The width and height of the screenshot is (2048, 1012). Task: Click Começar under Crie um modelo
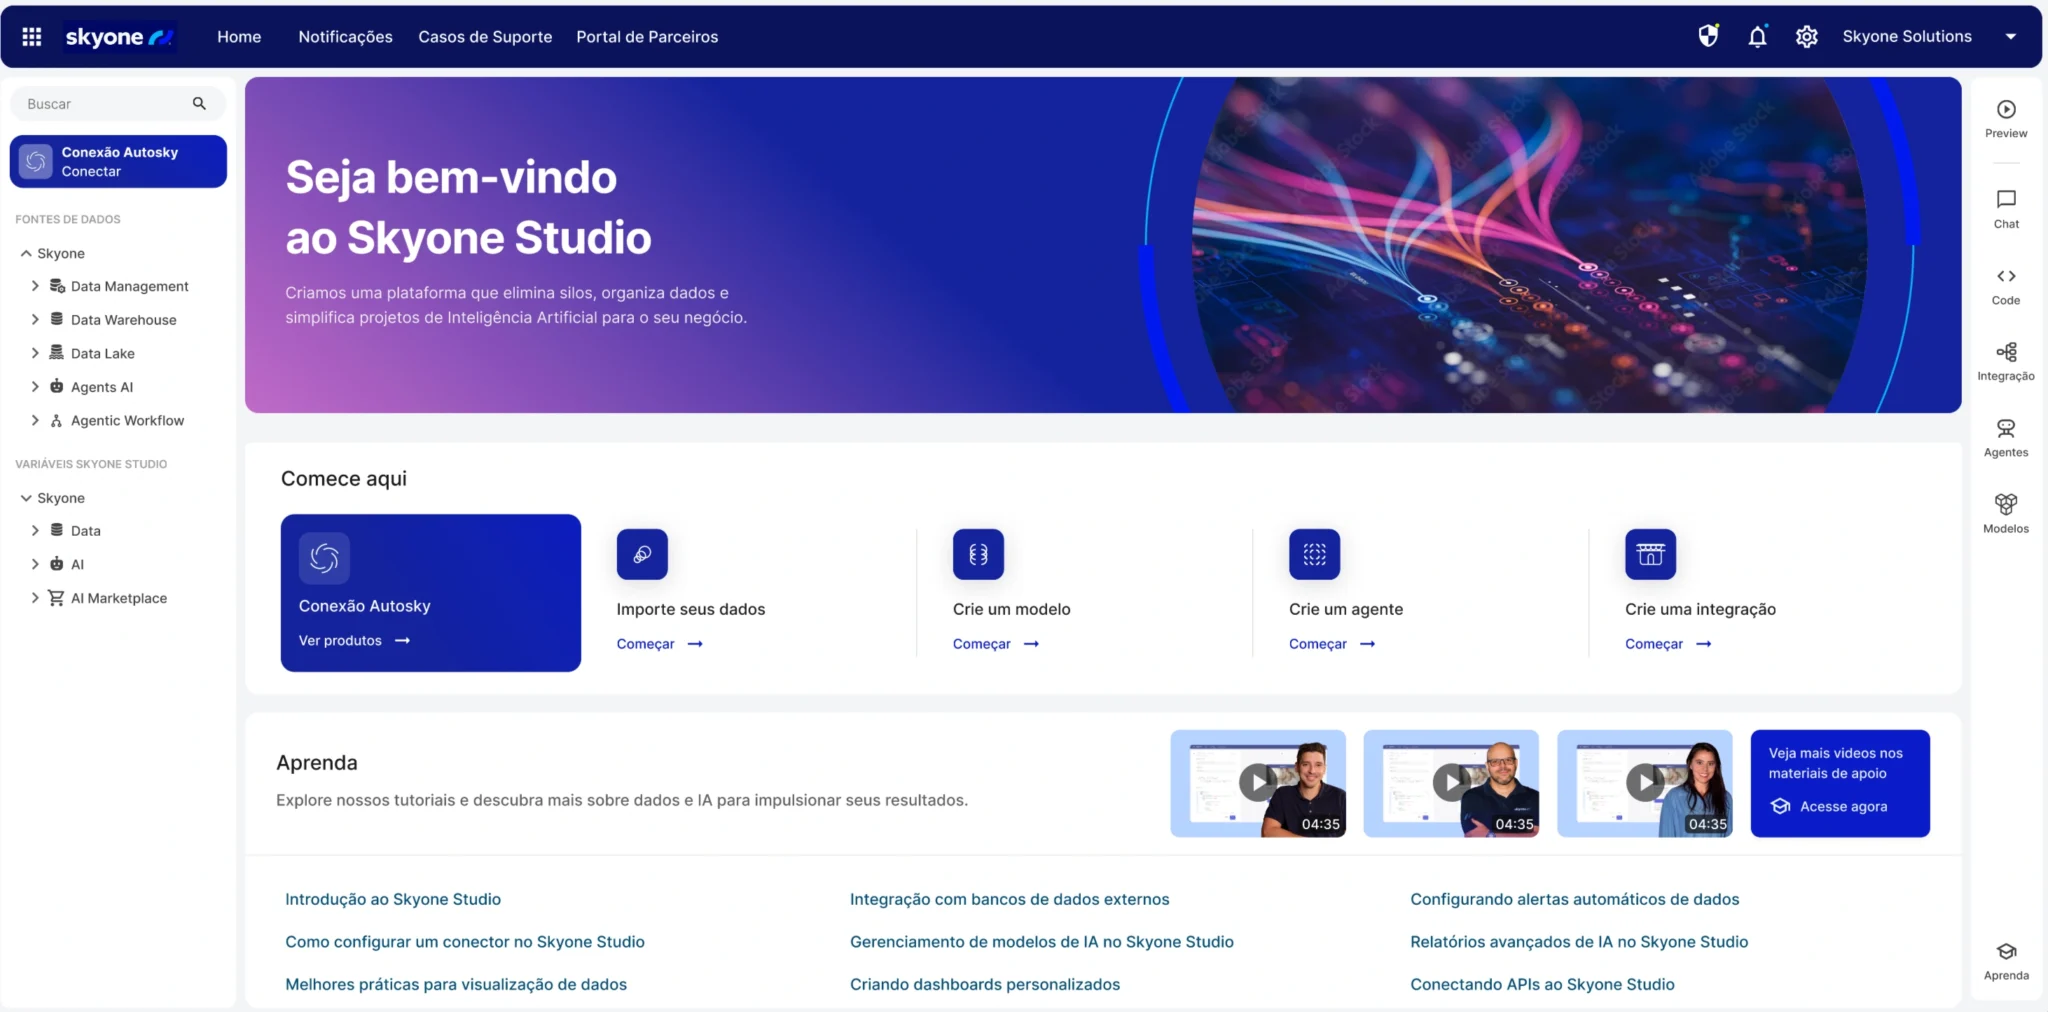(996, 644)
